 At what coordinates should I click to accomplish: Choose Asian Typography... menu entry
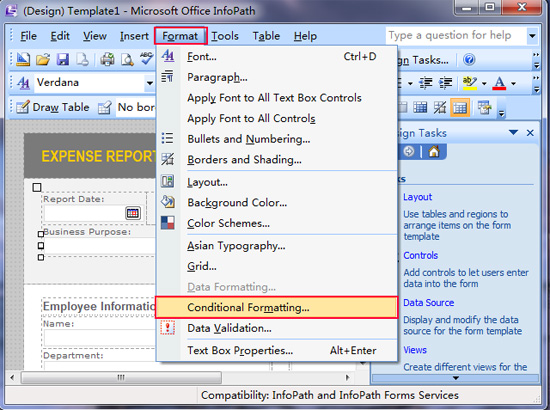click(276, 246)
